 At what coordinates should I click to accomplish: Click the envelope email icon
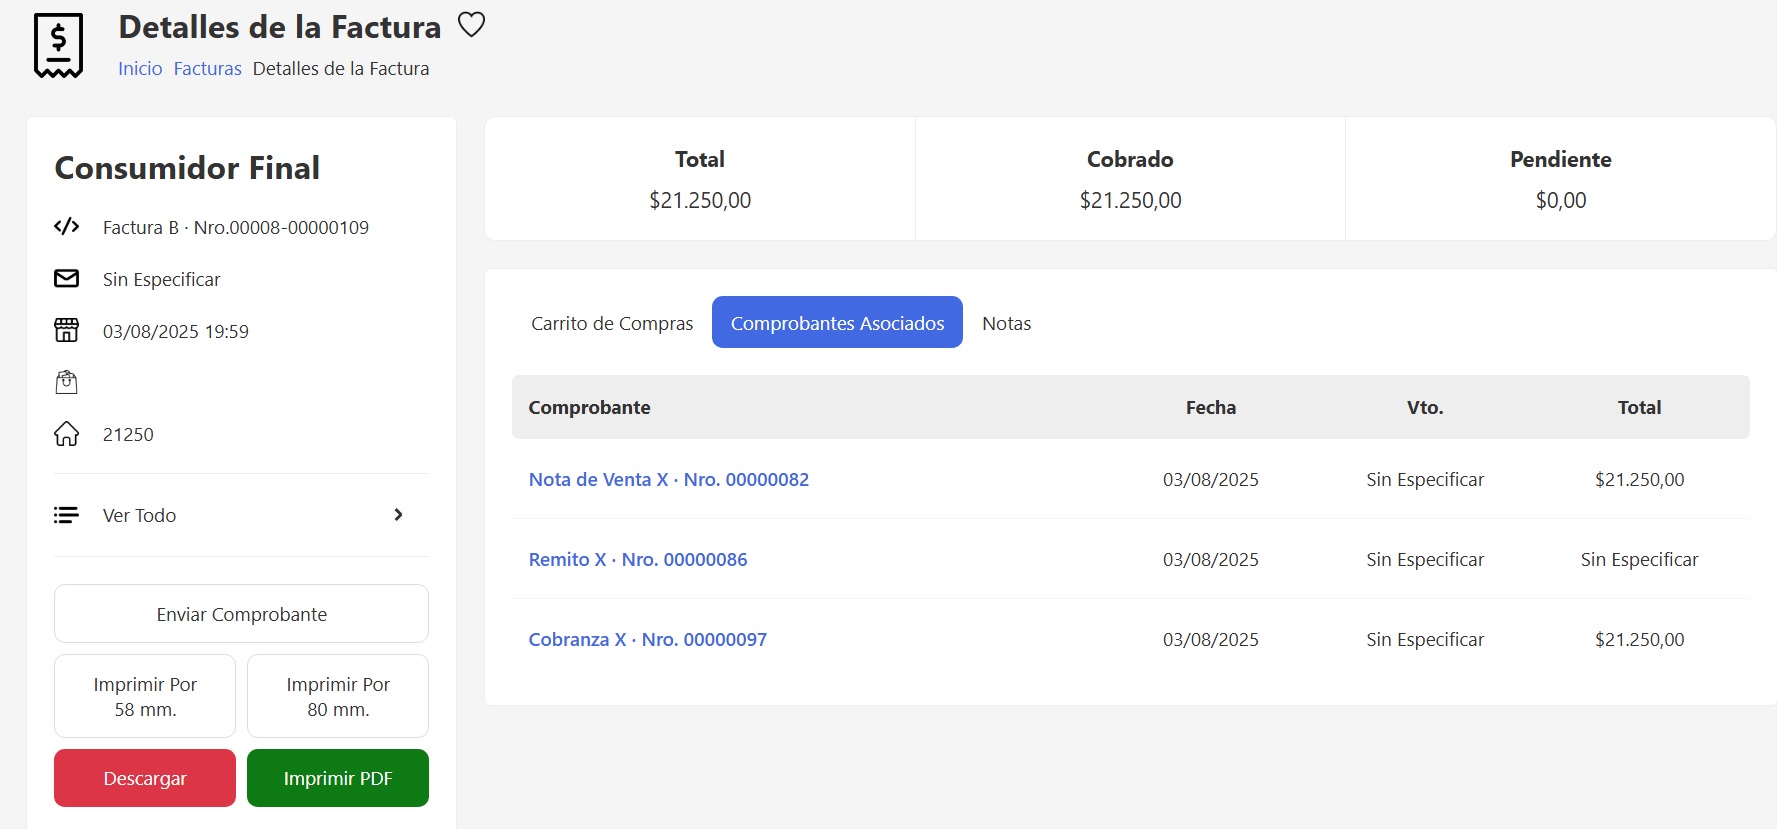click(66, 279)
